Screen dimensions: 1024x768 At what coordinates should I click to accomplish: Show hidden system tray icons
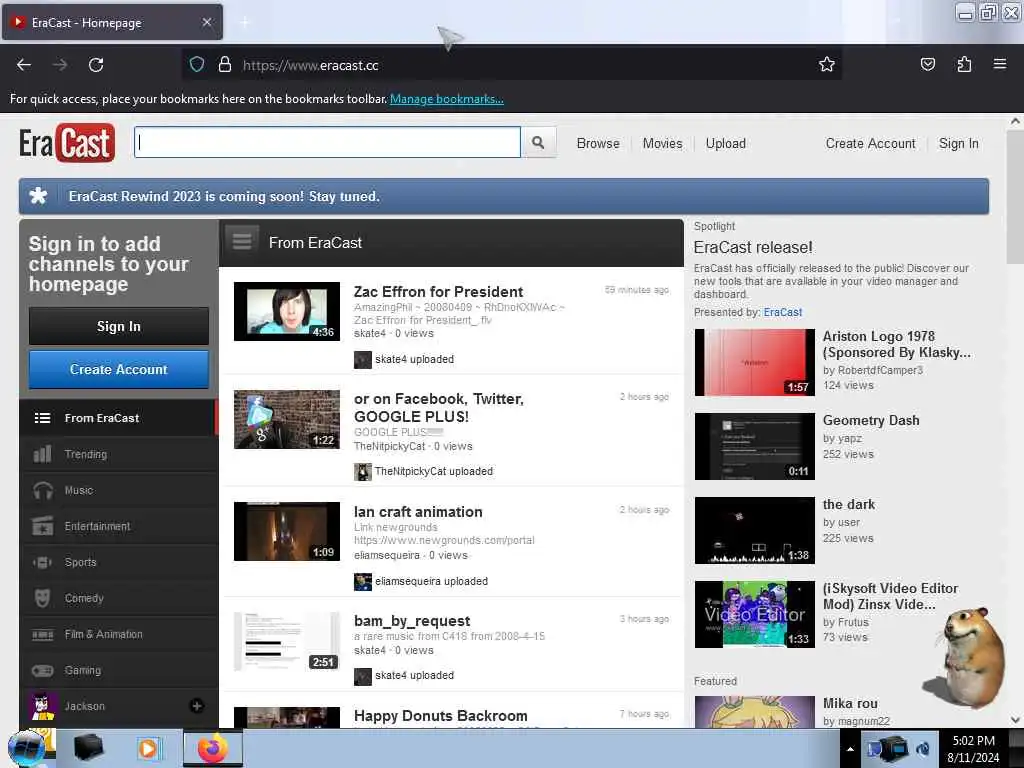(850, 749)
